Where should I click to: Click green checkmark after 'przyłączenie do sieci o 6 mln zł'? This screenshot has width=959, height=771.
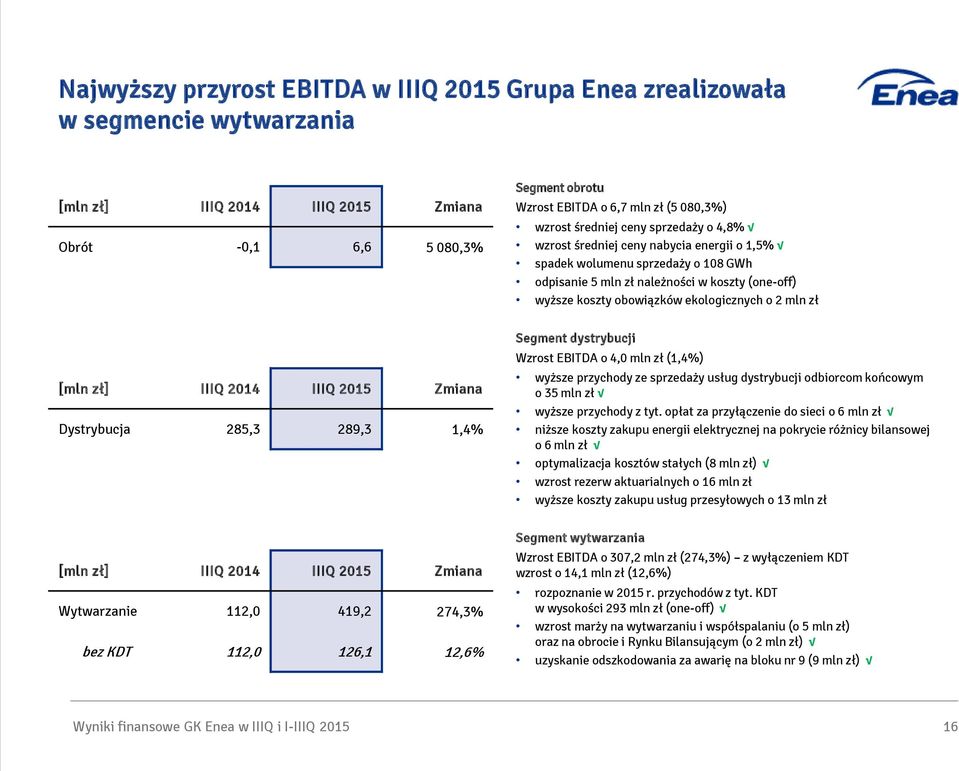coord(890,412)
